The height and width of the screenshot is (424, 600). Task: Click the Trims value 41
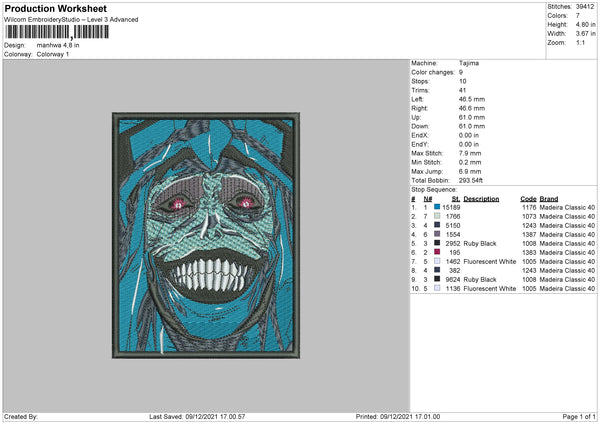point(462,90)
